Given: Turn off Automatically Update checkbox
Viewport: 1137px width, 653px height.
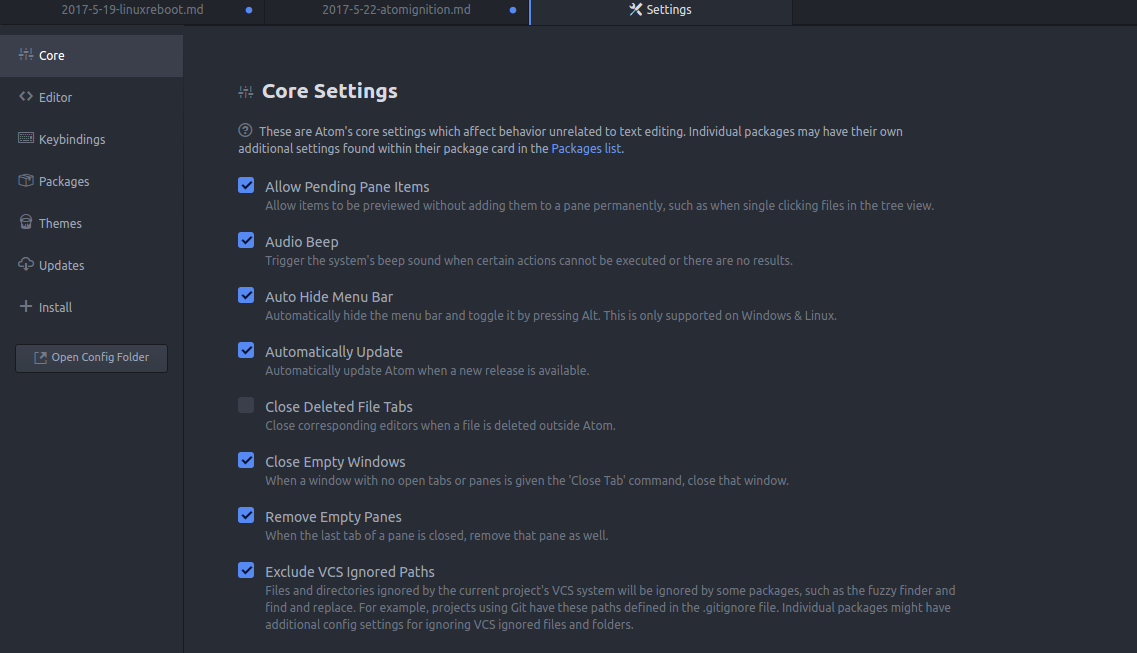Looking at the screenshot, I should [x=247, y=351].
